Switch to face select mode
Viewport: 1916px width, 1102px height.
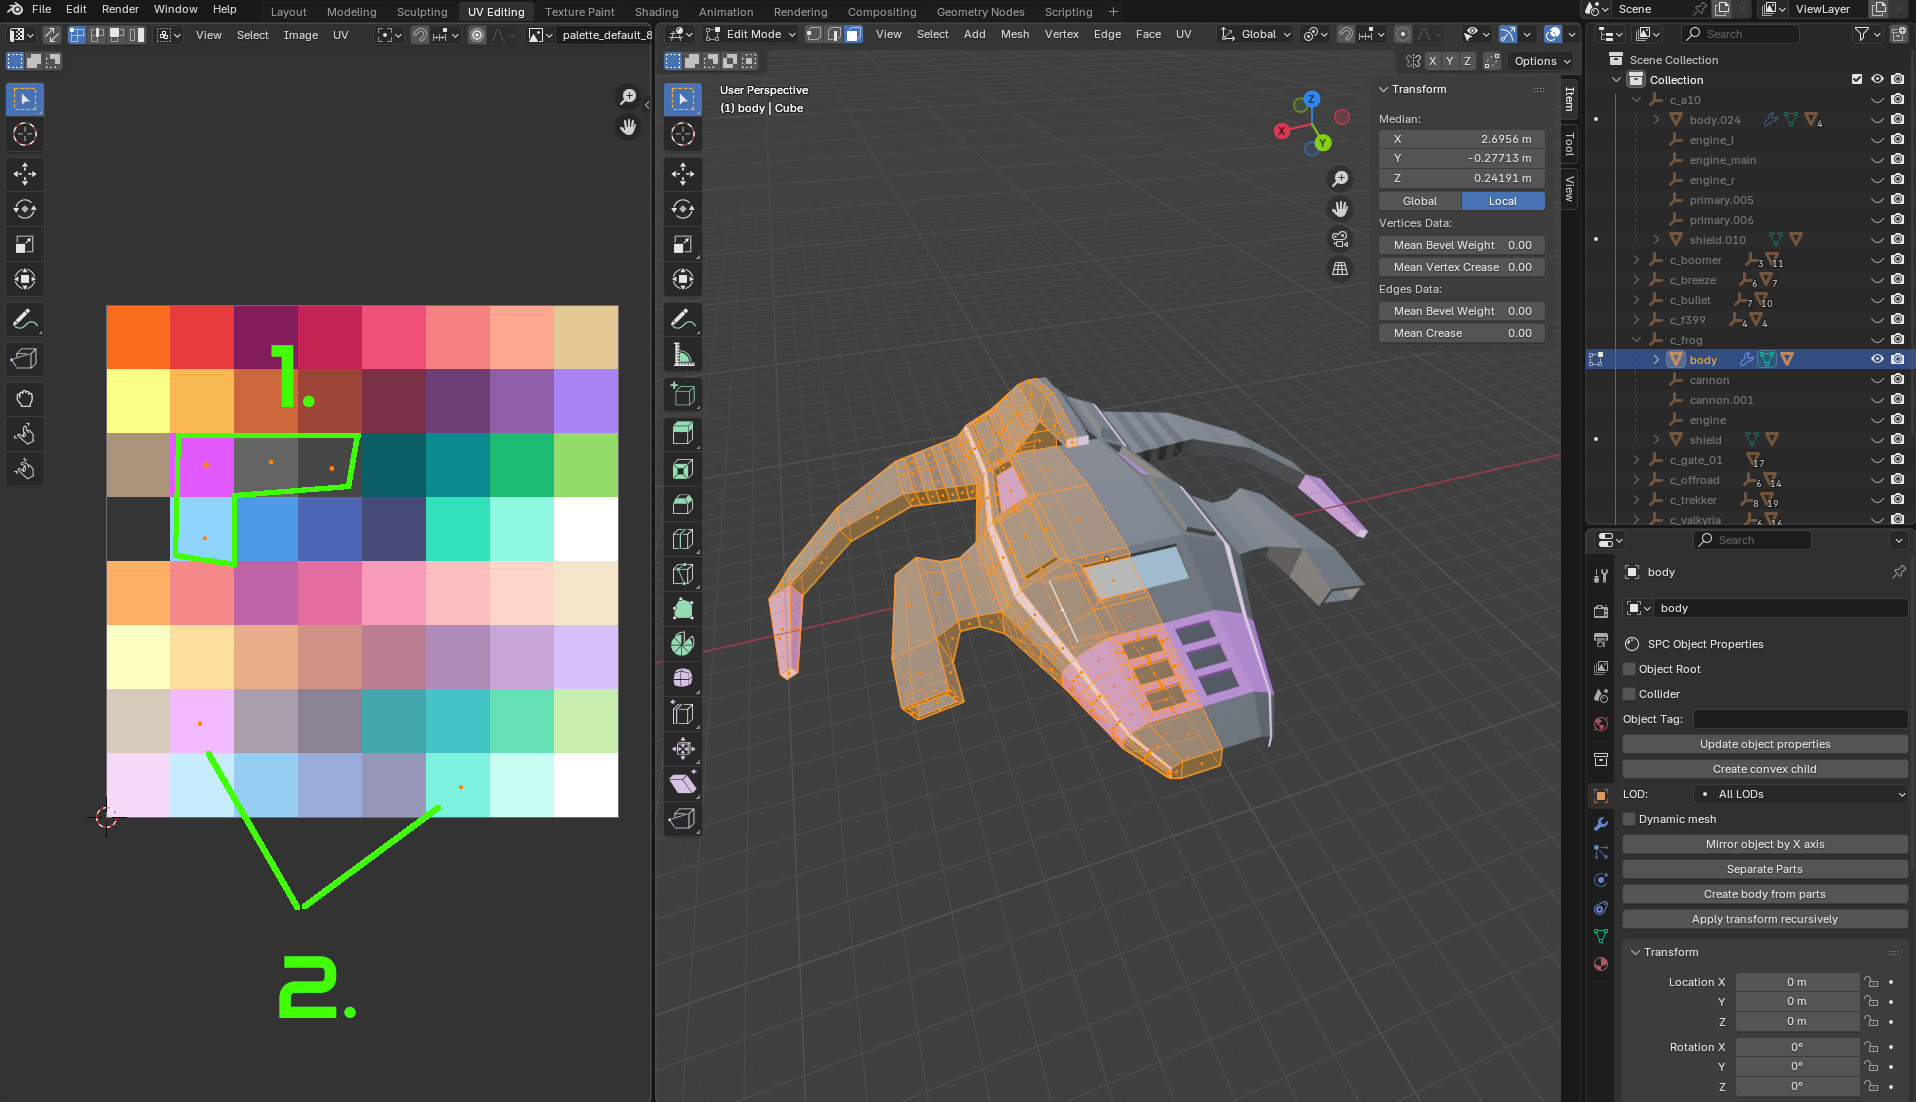pyautogui.click(x=853, y=34)
